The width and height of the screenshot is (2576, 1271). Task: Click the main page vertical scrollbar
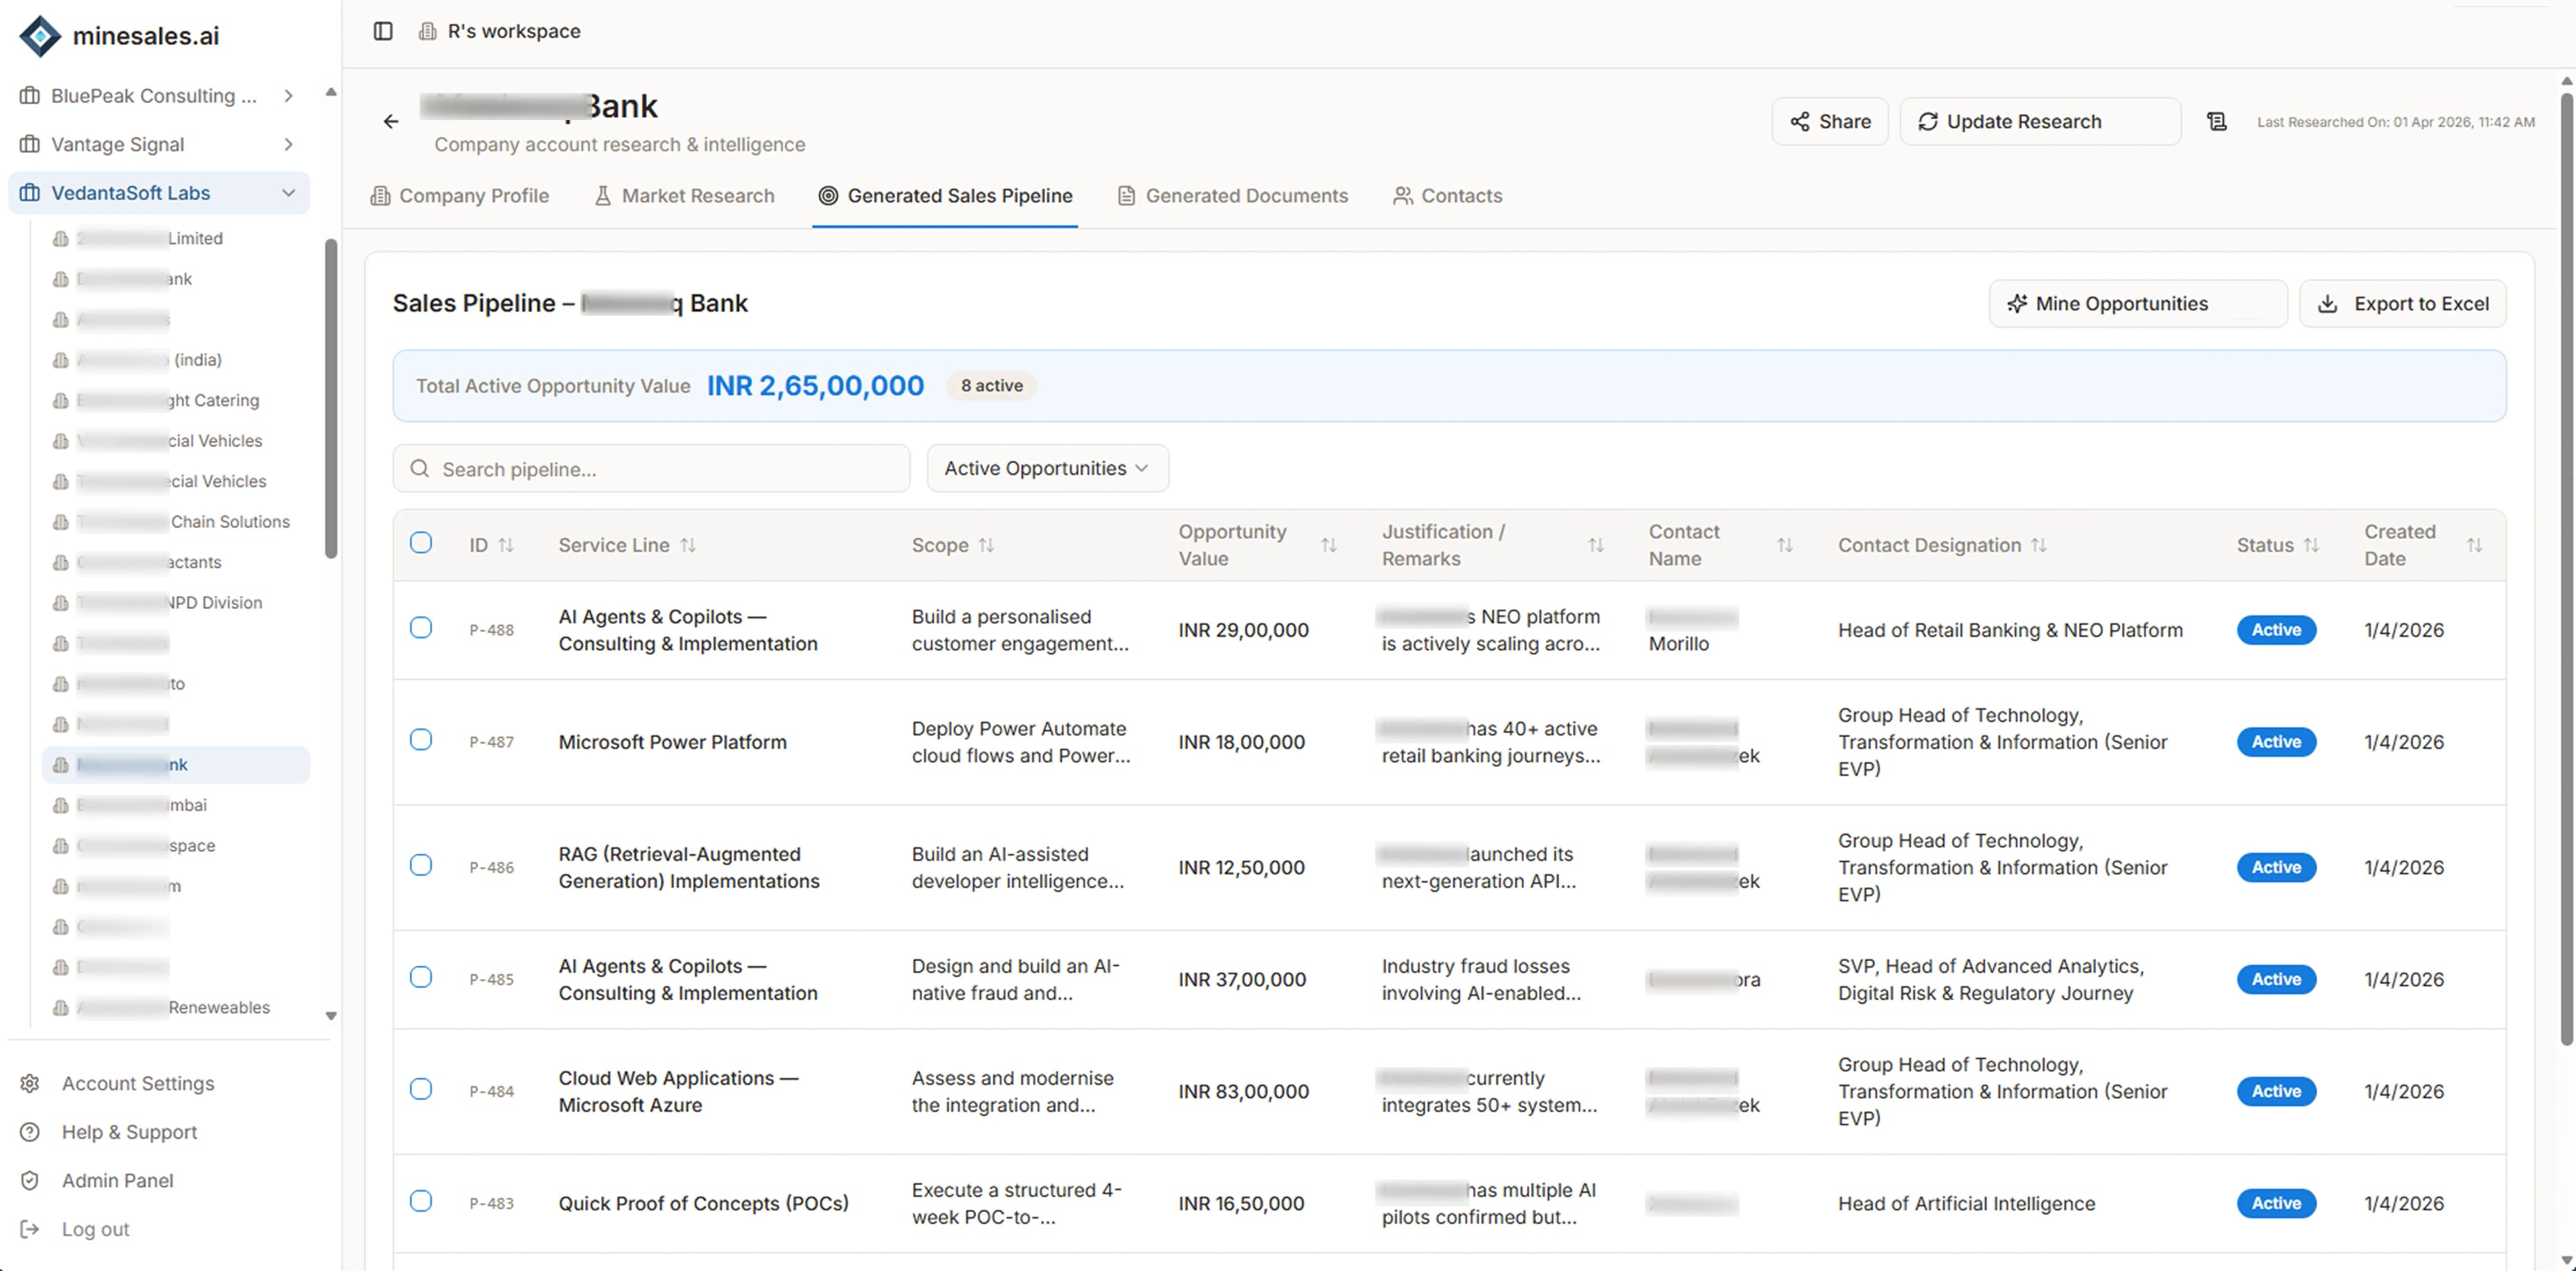point(2567,570)
